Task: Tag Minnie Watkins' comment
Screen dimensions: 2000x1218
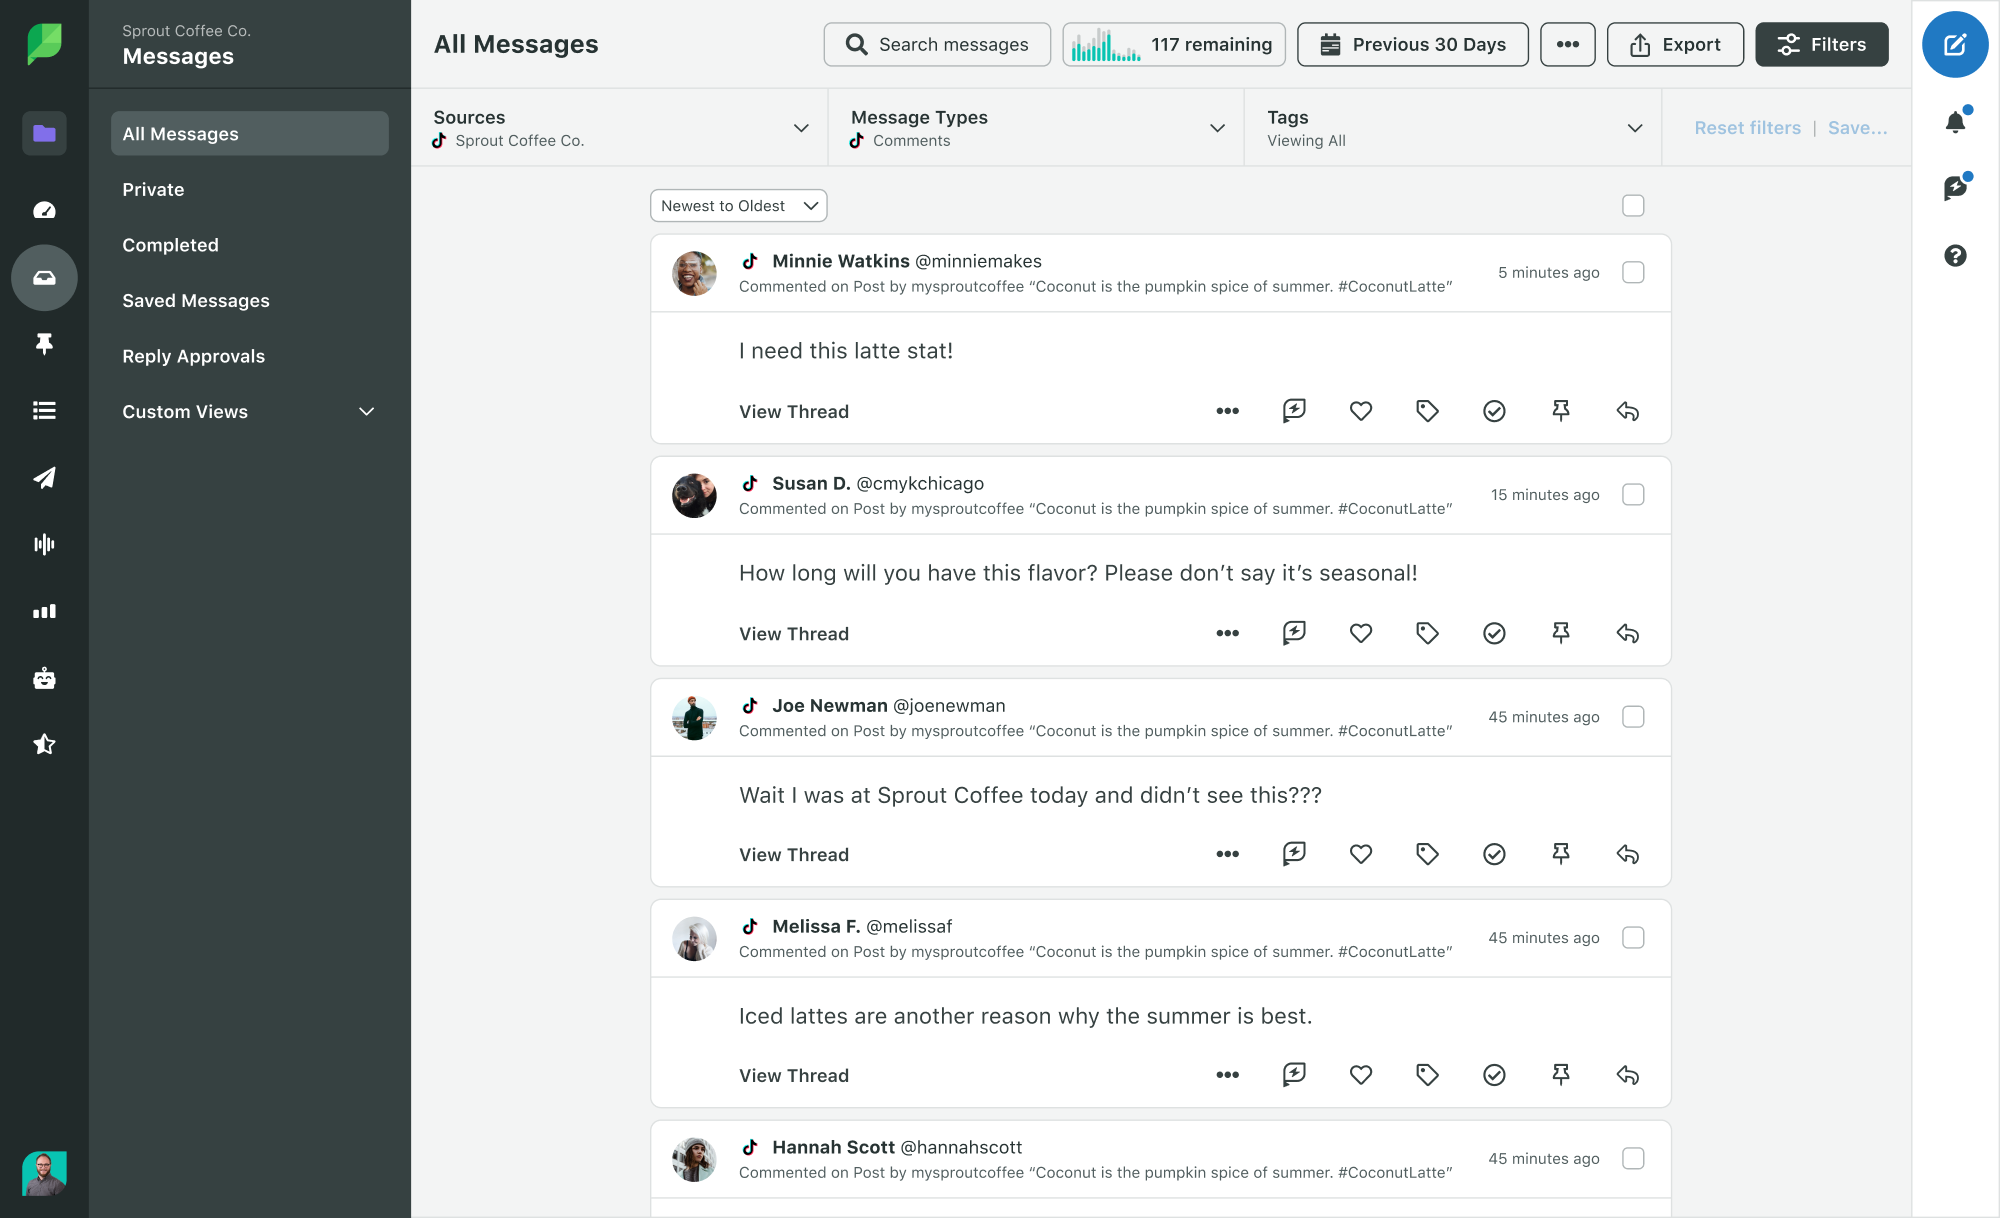Action: [1427, 411]
